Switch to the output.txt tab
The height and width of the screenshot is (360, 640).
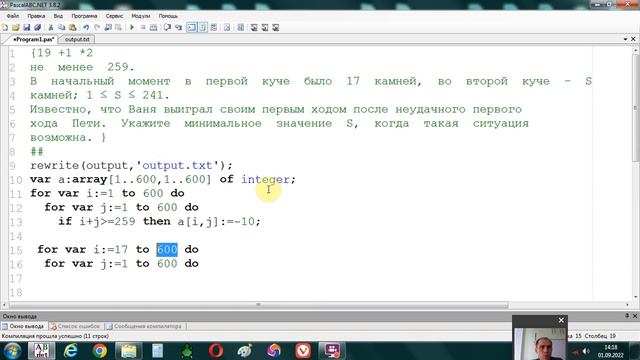[77, 39]
